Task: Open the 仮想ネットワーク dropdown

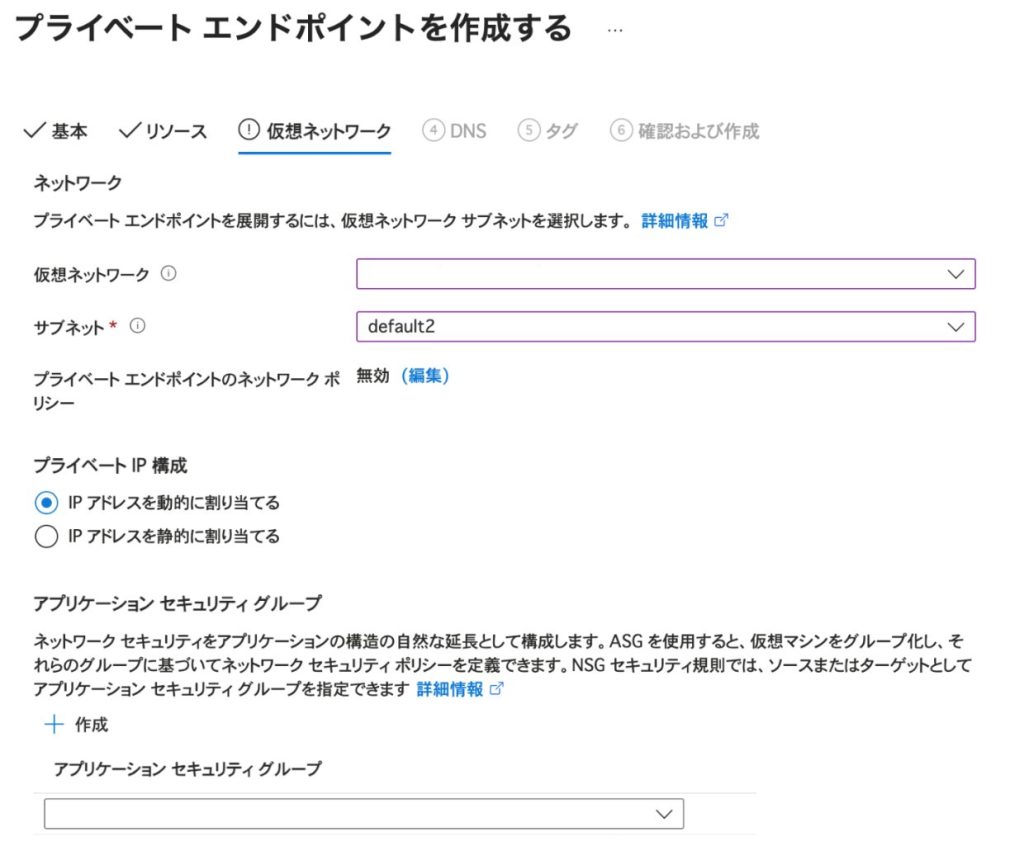Action: (x=665, y=274)
